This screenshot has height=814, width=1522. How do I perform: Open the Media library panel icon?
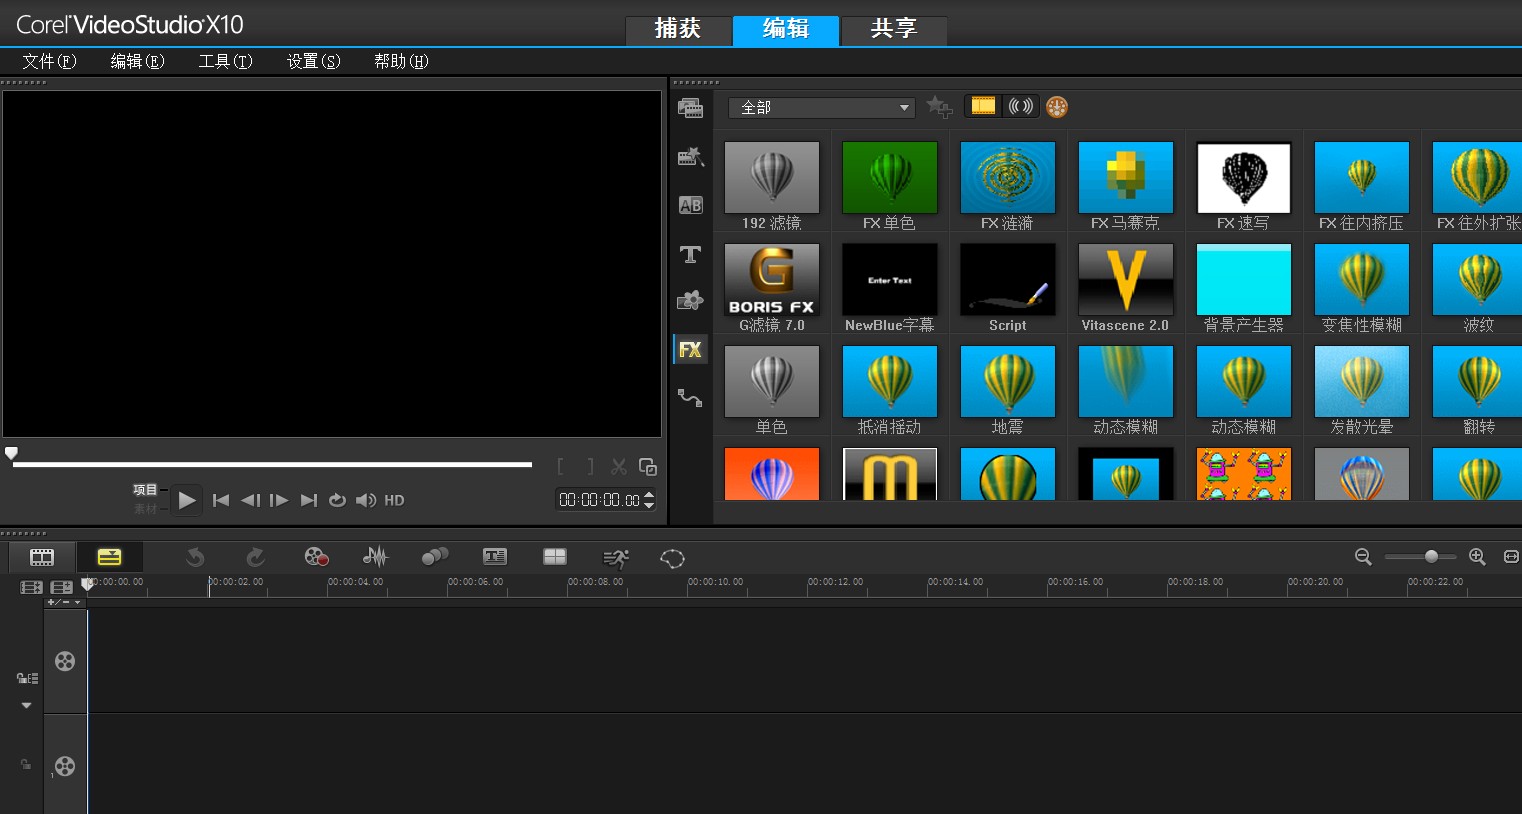(x=690, y=107)
